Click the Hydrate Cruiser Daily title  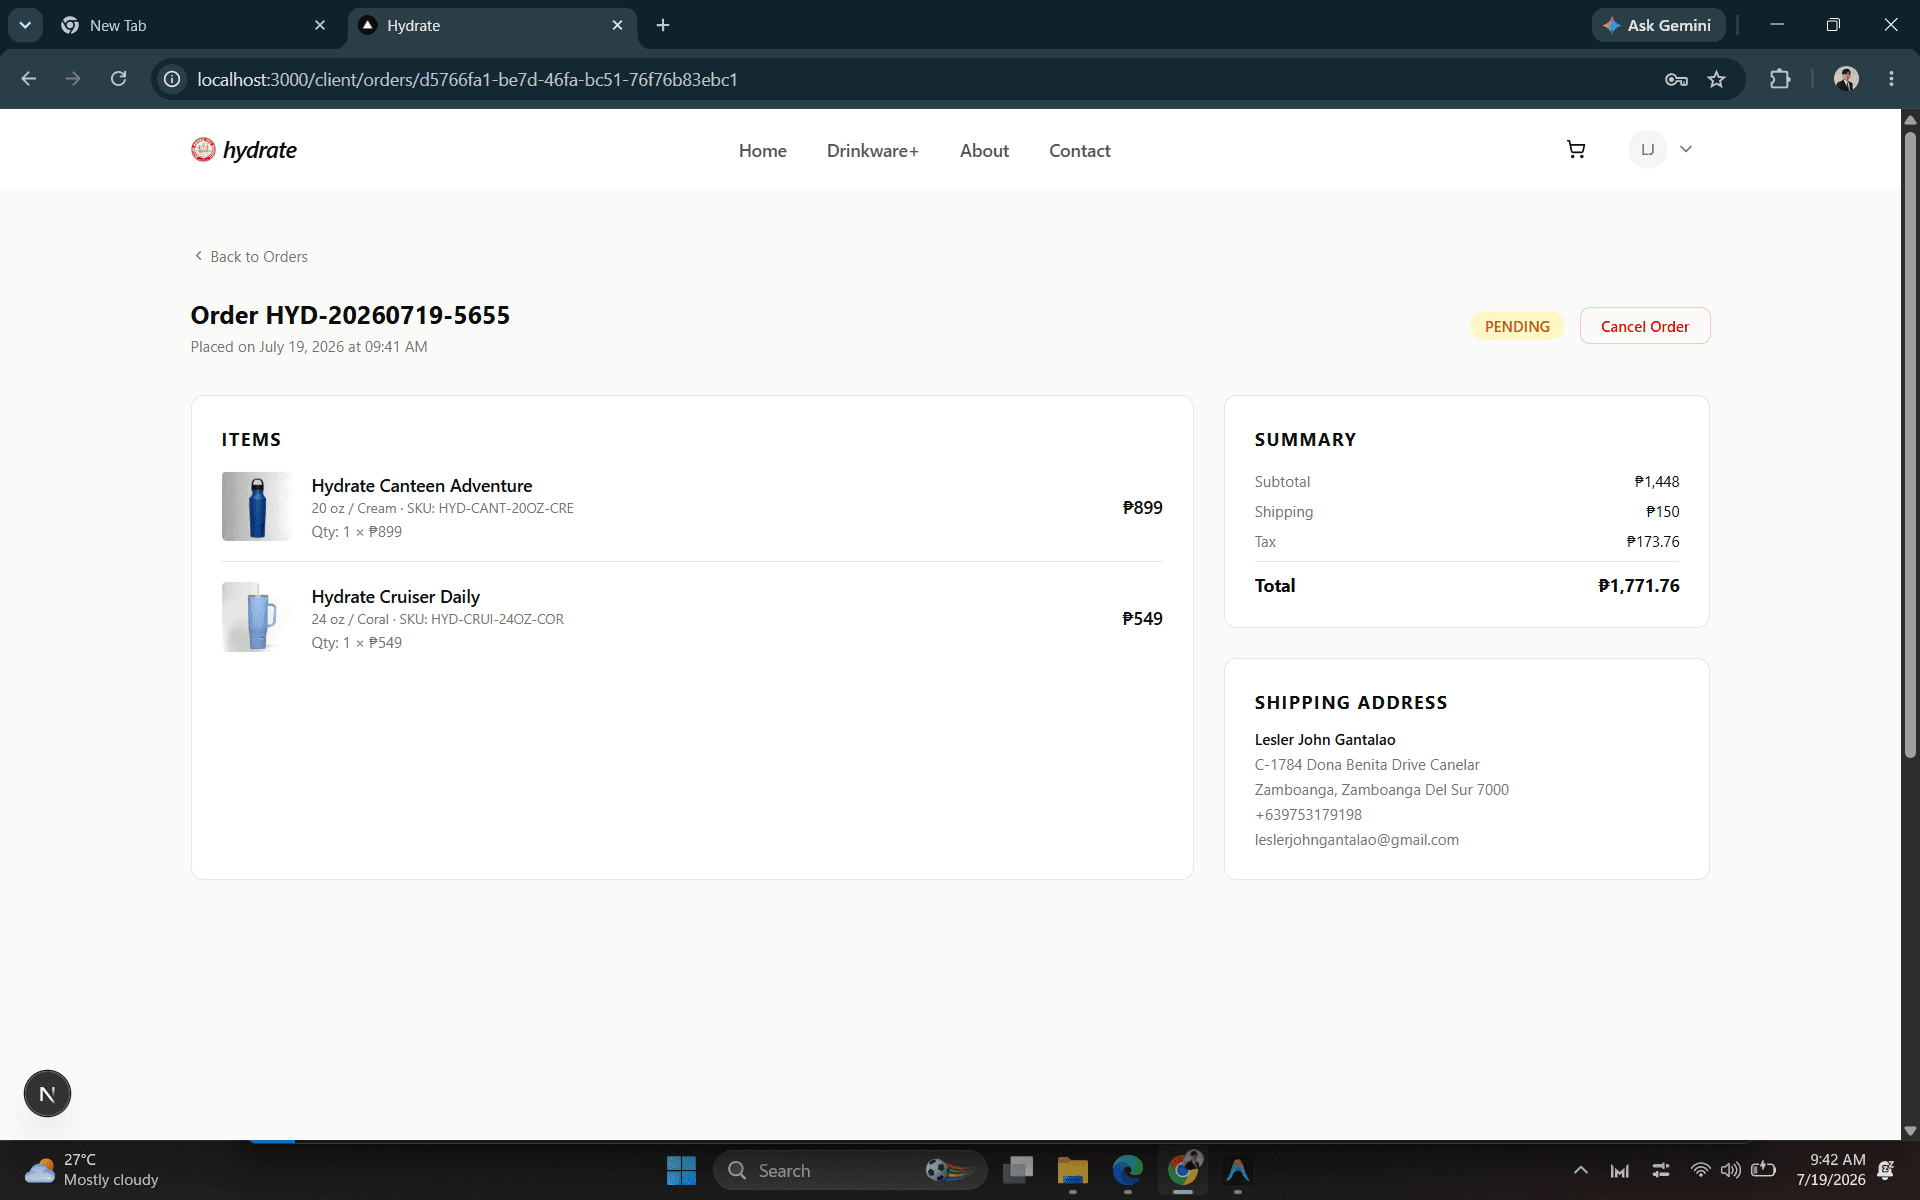click(396, 596)
